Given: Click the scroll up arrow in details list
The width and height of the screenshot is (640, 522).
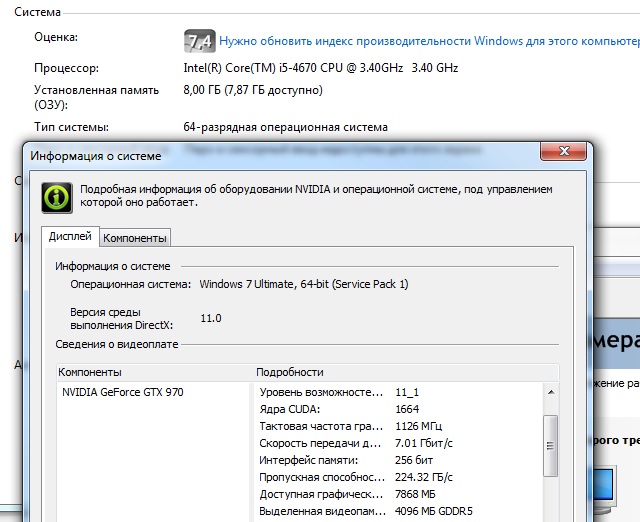Looking at the screenshot, I should pyautogui.click(x=551, y=392).
